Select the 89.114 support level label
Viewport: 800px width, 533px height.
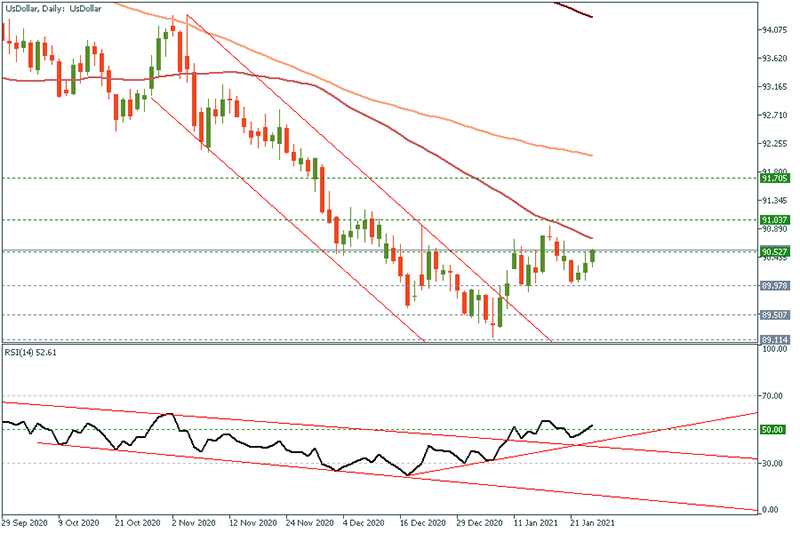[774, 340]
